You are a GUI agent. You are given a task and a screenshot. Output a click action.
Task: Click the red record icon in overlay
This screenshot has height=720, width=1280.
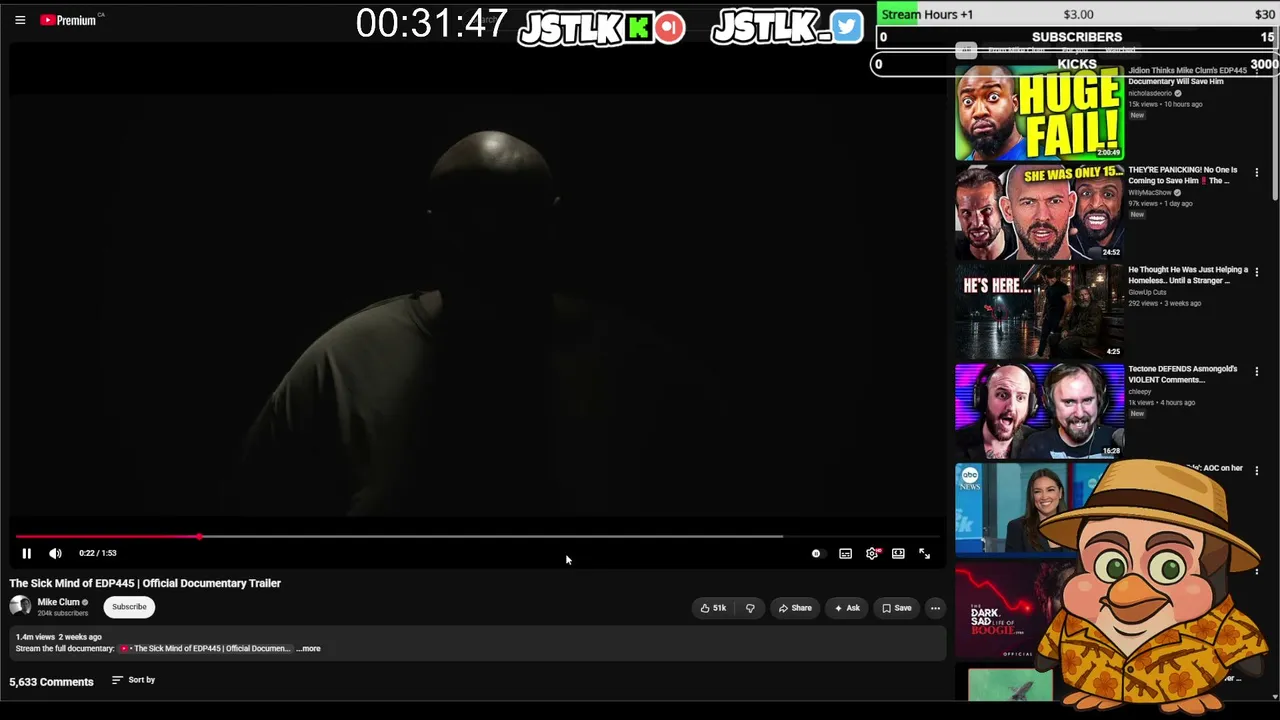670,27
